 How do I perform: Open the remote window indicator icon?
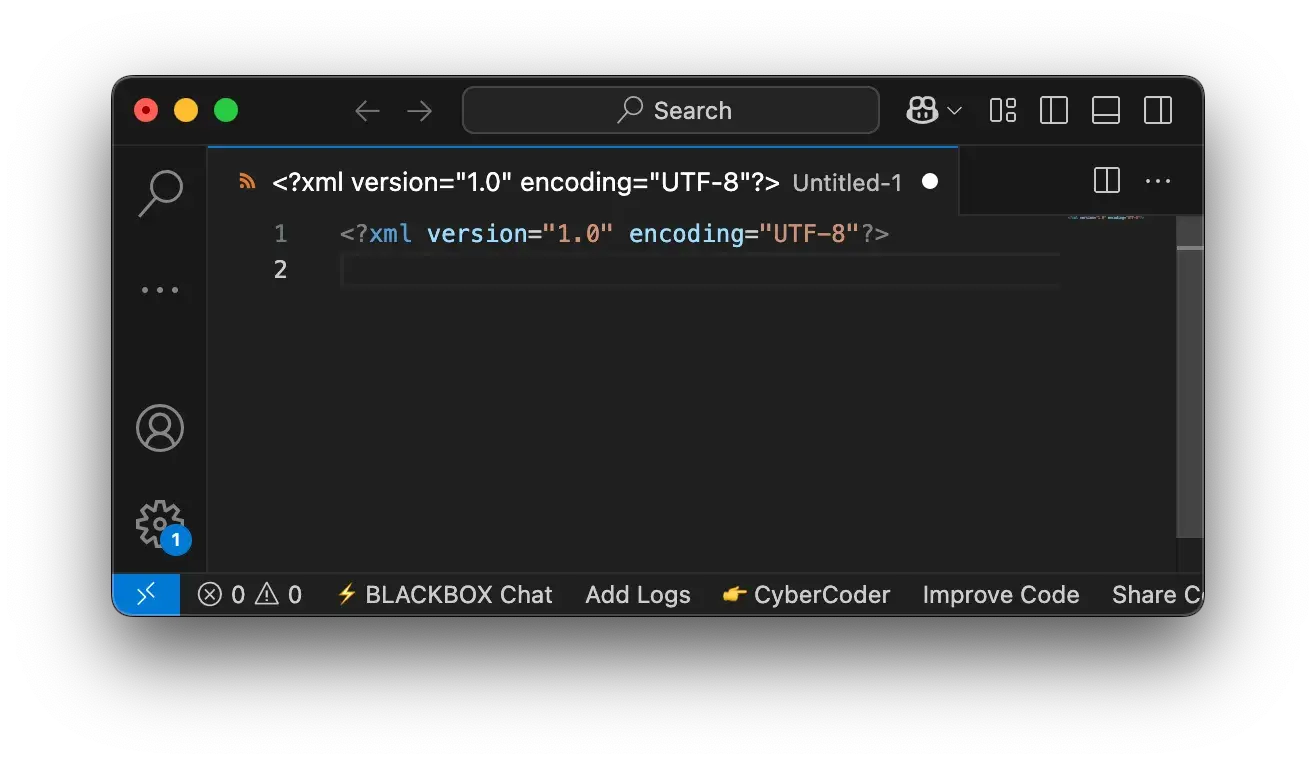tap(146, 595)
